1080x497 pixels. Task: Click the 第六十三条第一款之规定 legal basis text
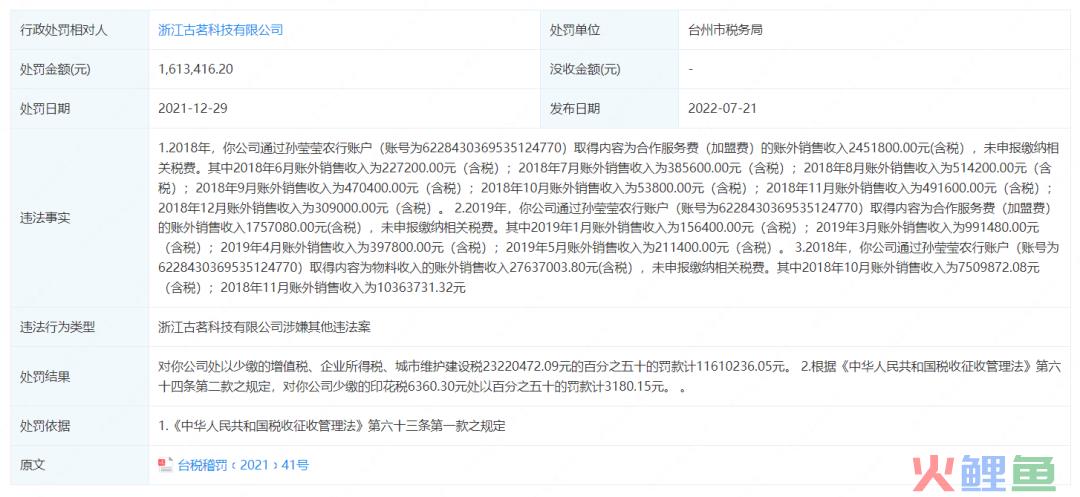coord(437,427)
